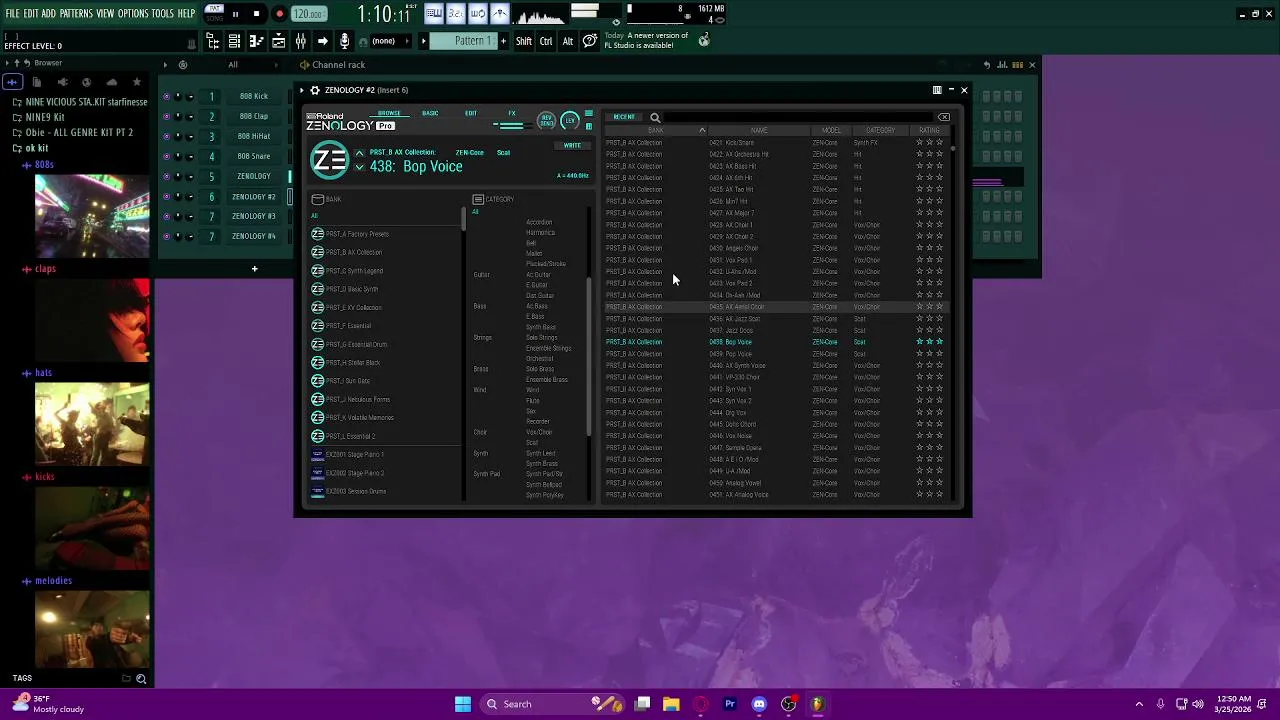Switch to ZENOLOGY FX tab
This screenshot has width=1280, height=720.
click(512, 113)
